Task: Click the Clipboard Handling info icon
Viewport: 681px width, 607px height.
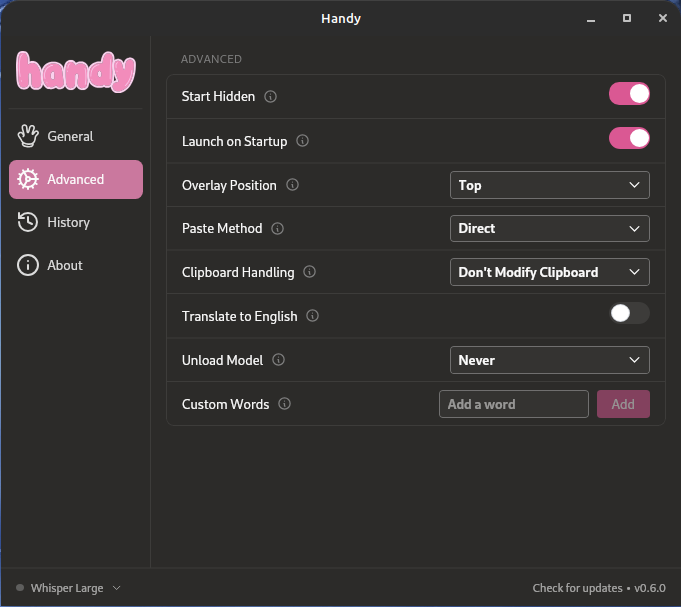Action: pyautogui.click(x=310, y=272)
